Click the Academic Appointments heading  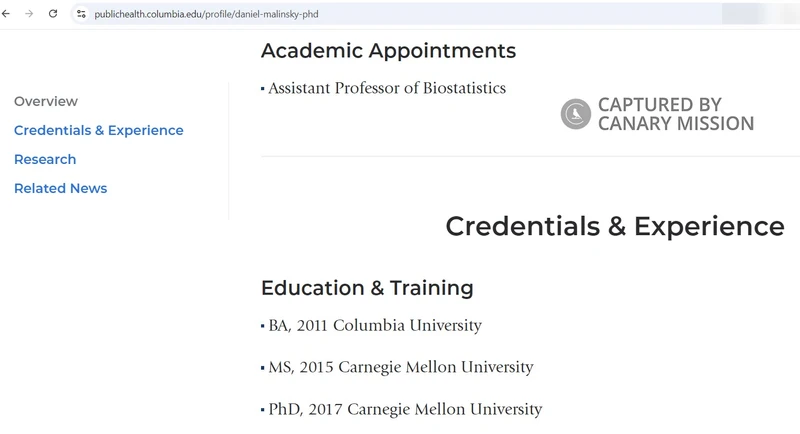pos(388,50)
